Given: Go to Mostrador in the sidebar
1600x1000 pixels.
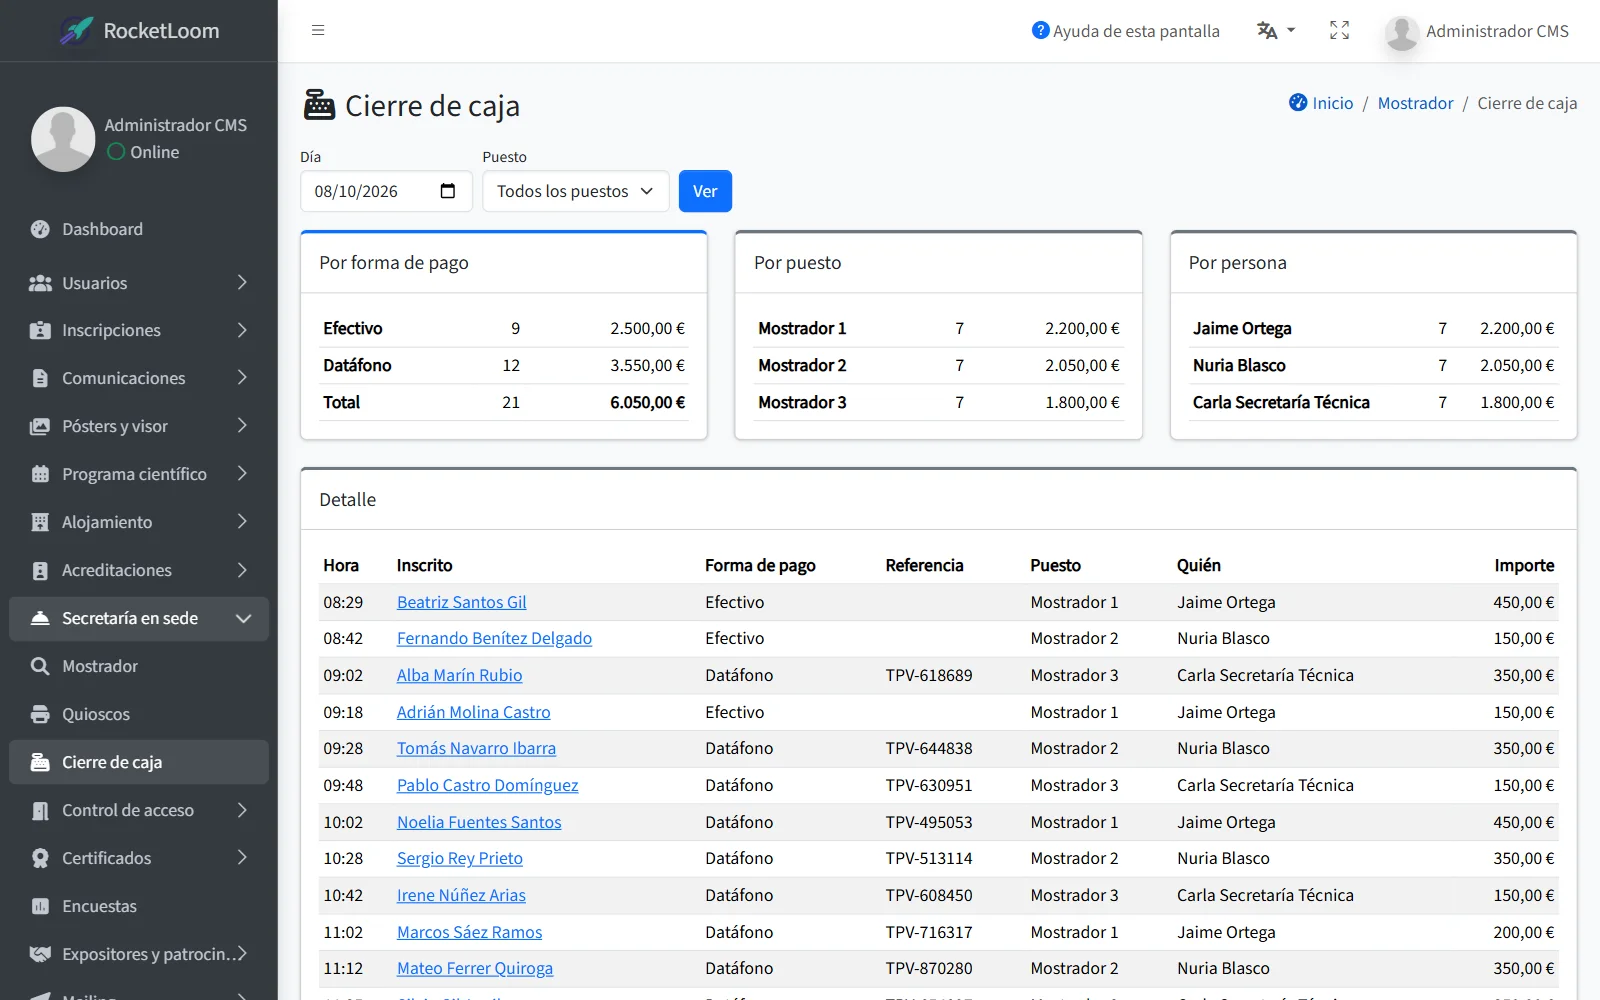Looking at the screenshot, I should coord(139,666).
